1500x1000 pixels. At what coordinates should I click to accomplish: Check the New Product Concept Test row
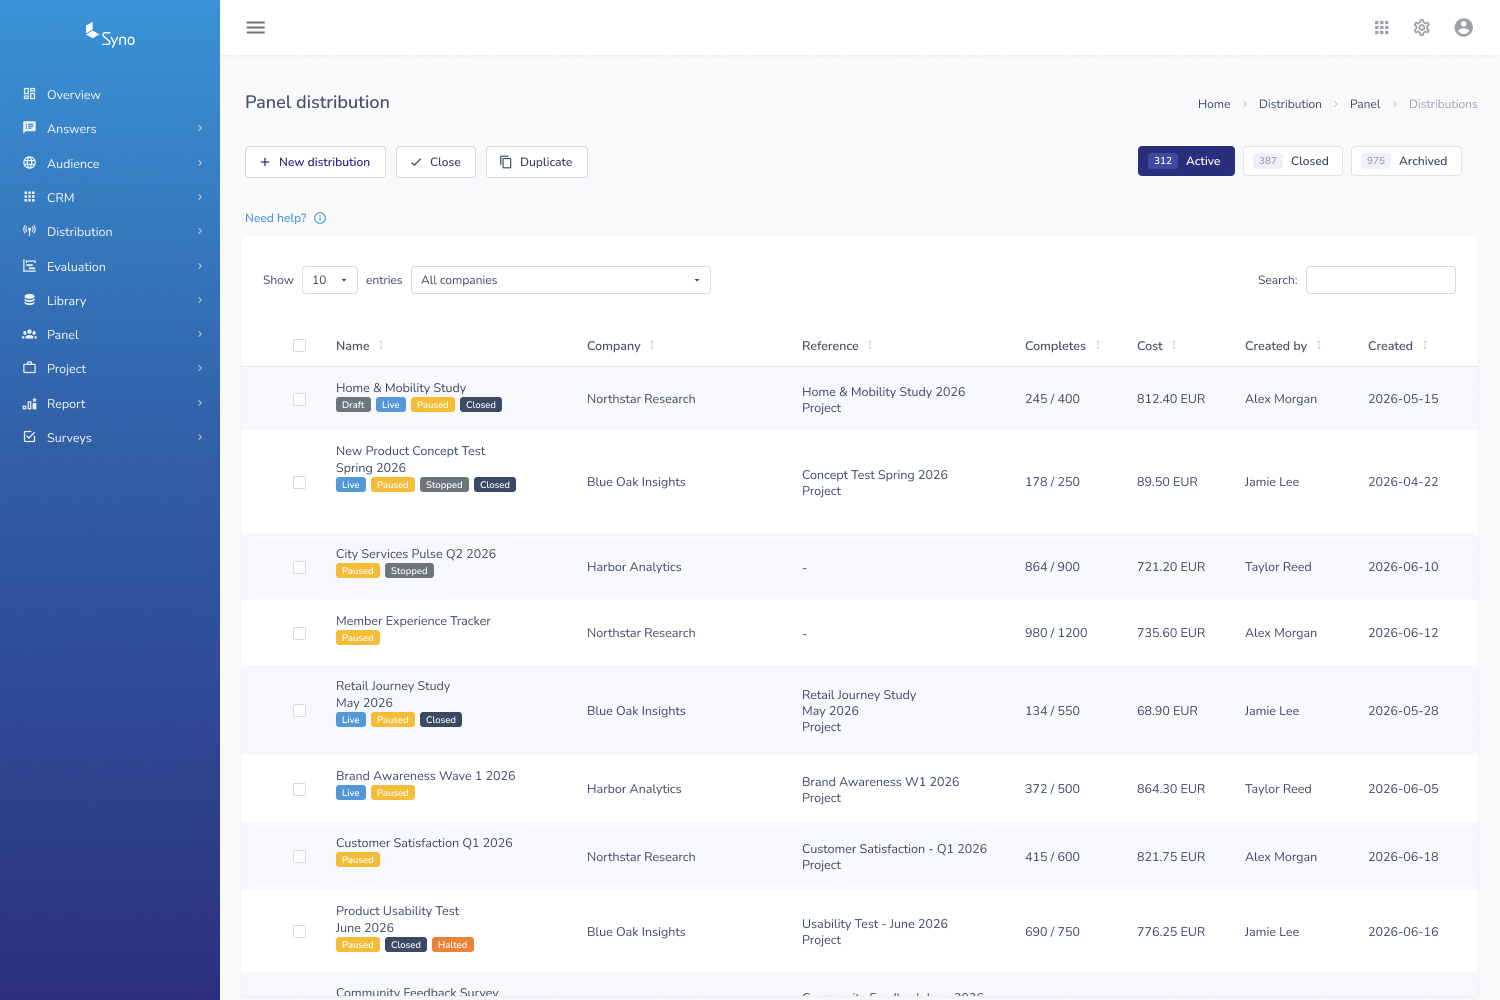(299, 482)
